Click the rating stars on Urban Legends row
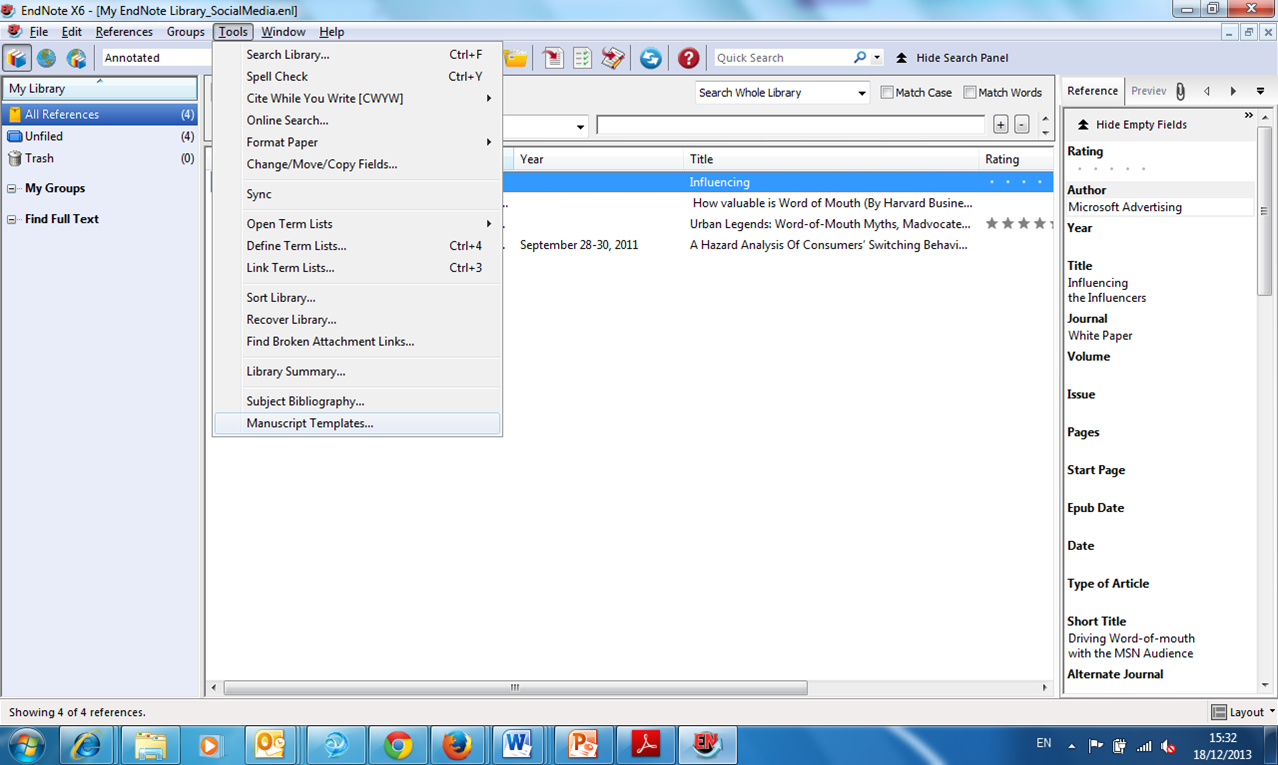Viewport: 1278px width, 765px height. 1019,224
